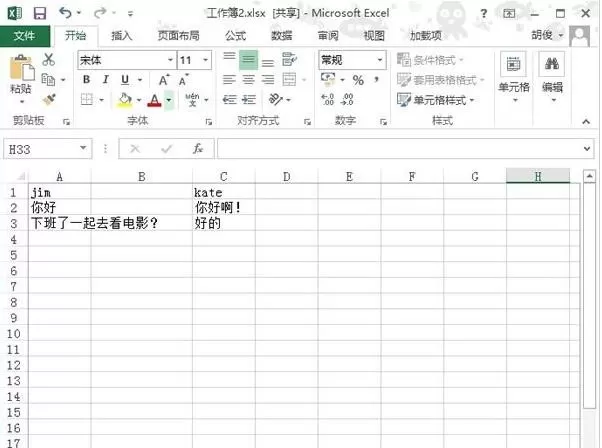Switch to the 数据 Data tab
602x448 pixels.
[282, 36]
